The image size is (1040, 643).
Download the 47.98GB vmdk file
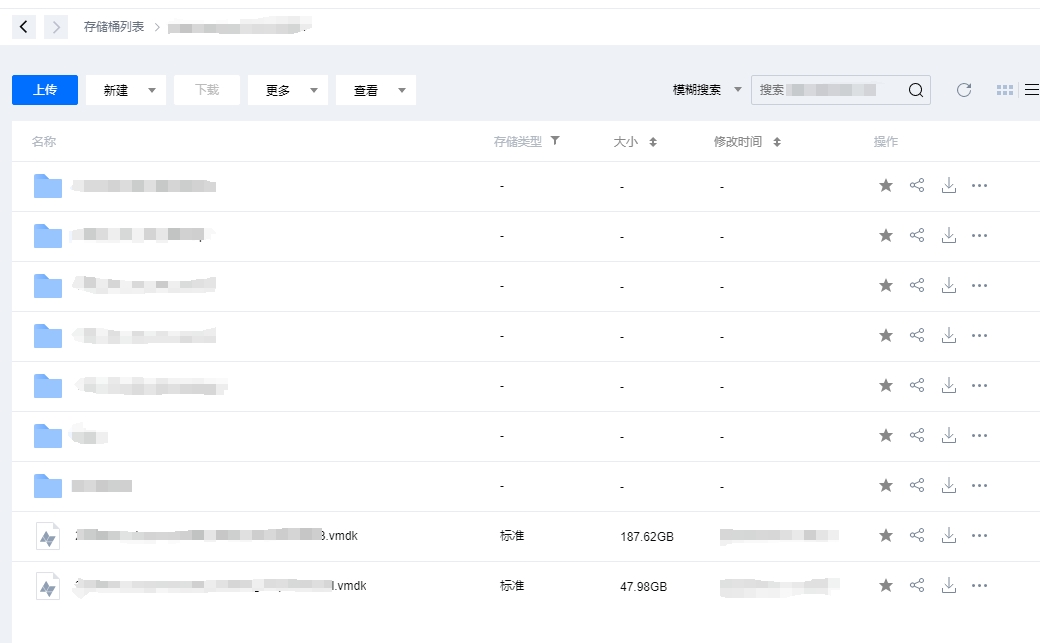(948, 585)
